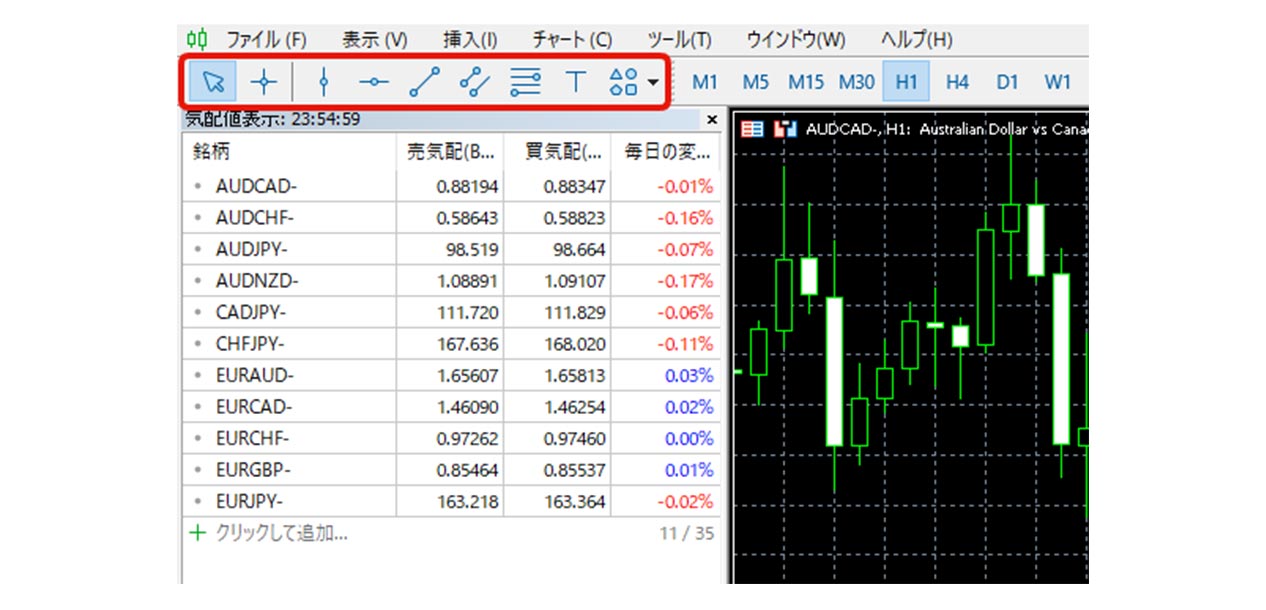Sort by 銘柄 column header

[289, 152]
